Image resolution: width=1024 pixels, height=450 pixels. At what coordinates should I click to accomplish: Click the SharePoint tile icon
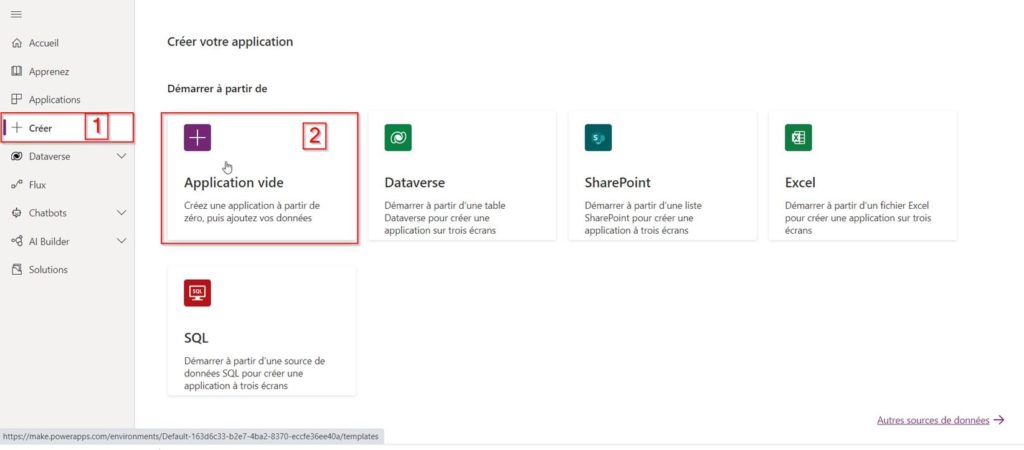598,138
